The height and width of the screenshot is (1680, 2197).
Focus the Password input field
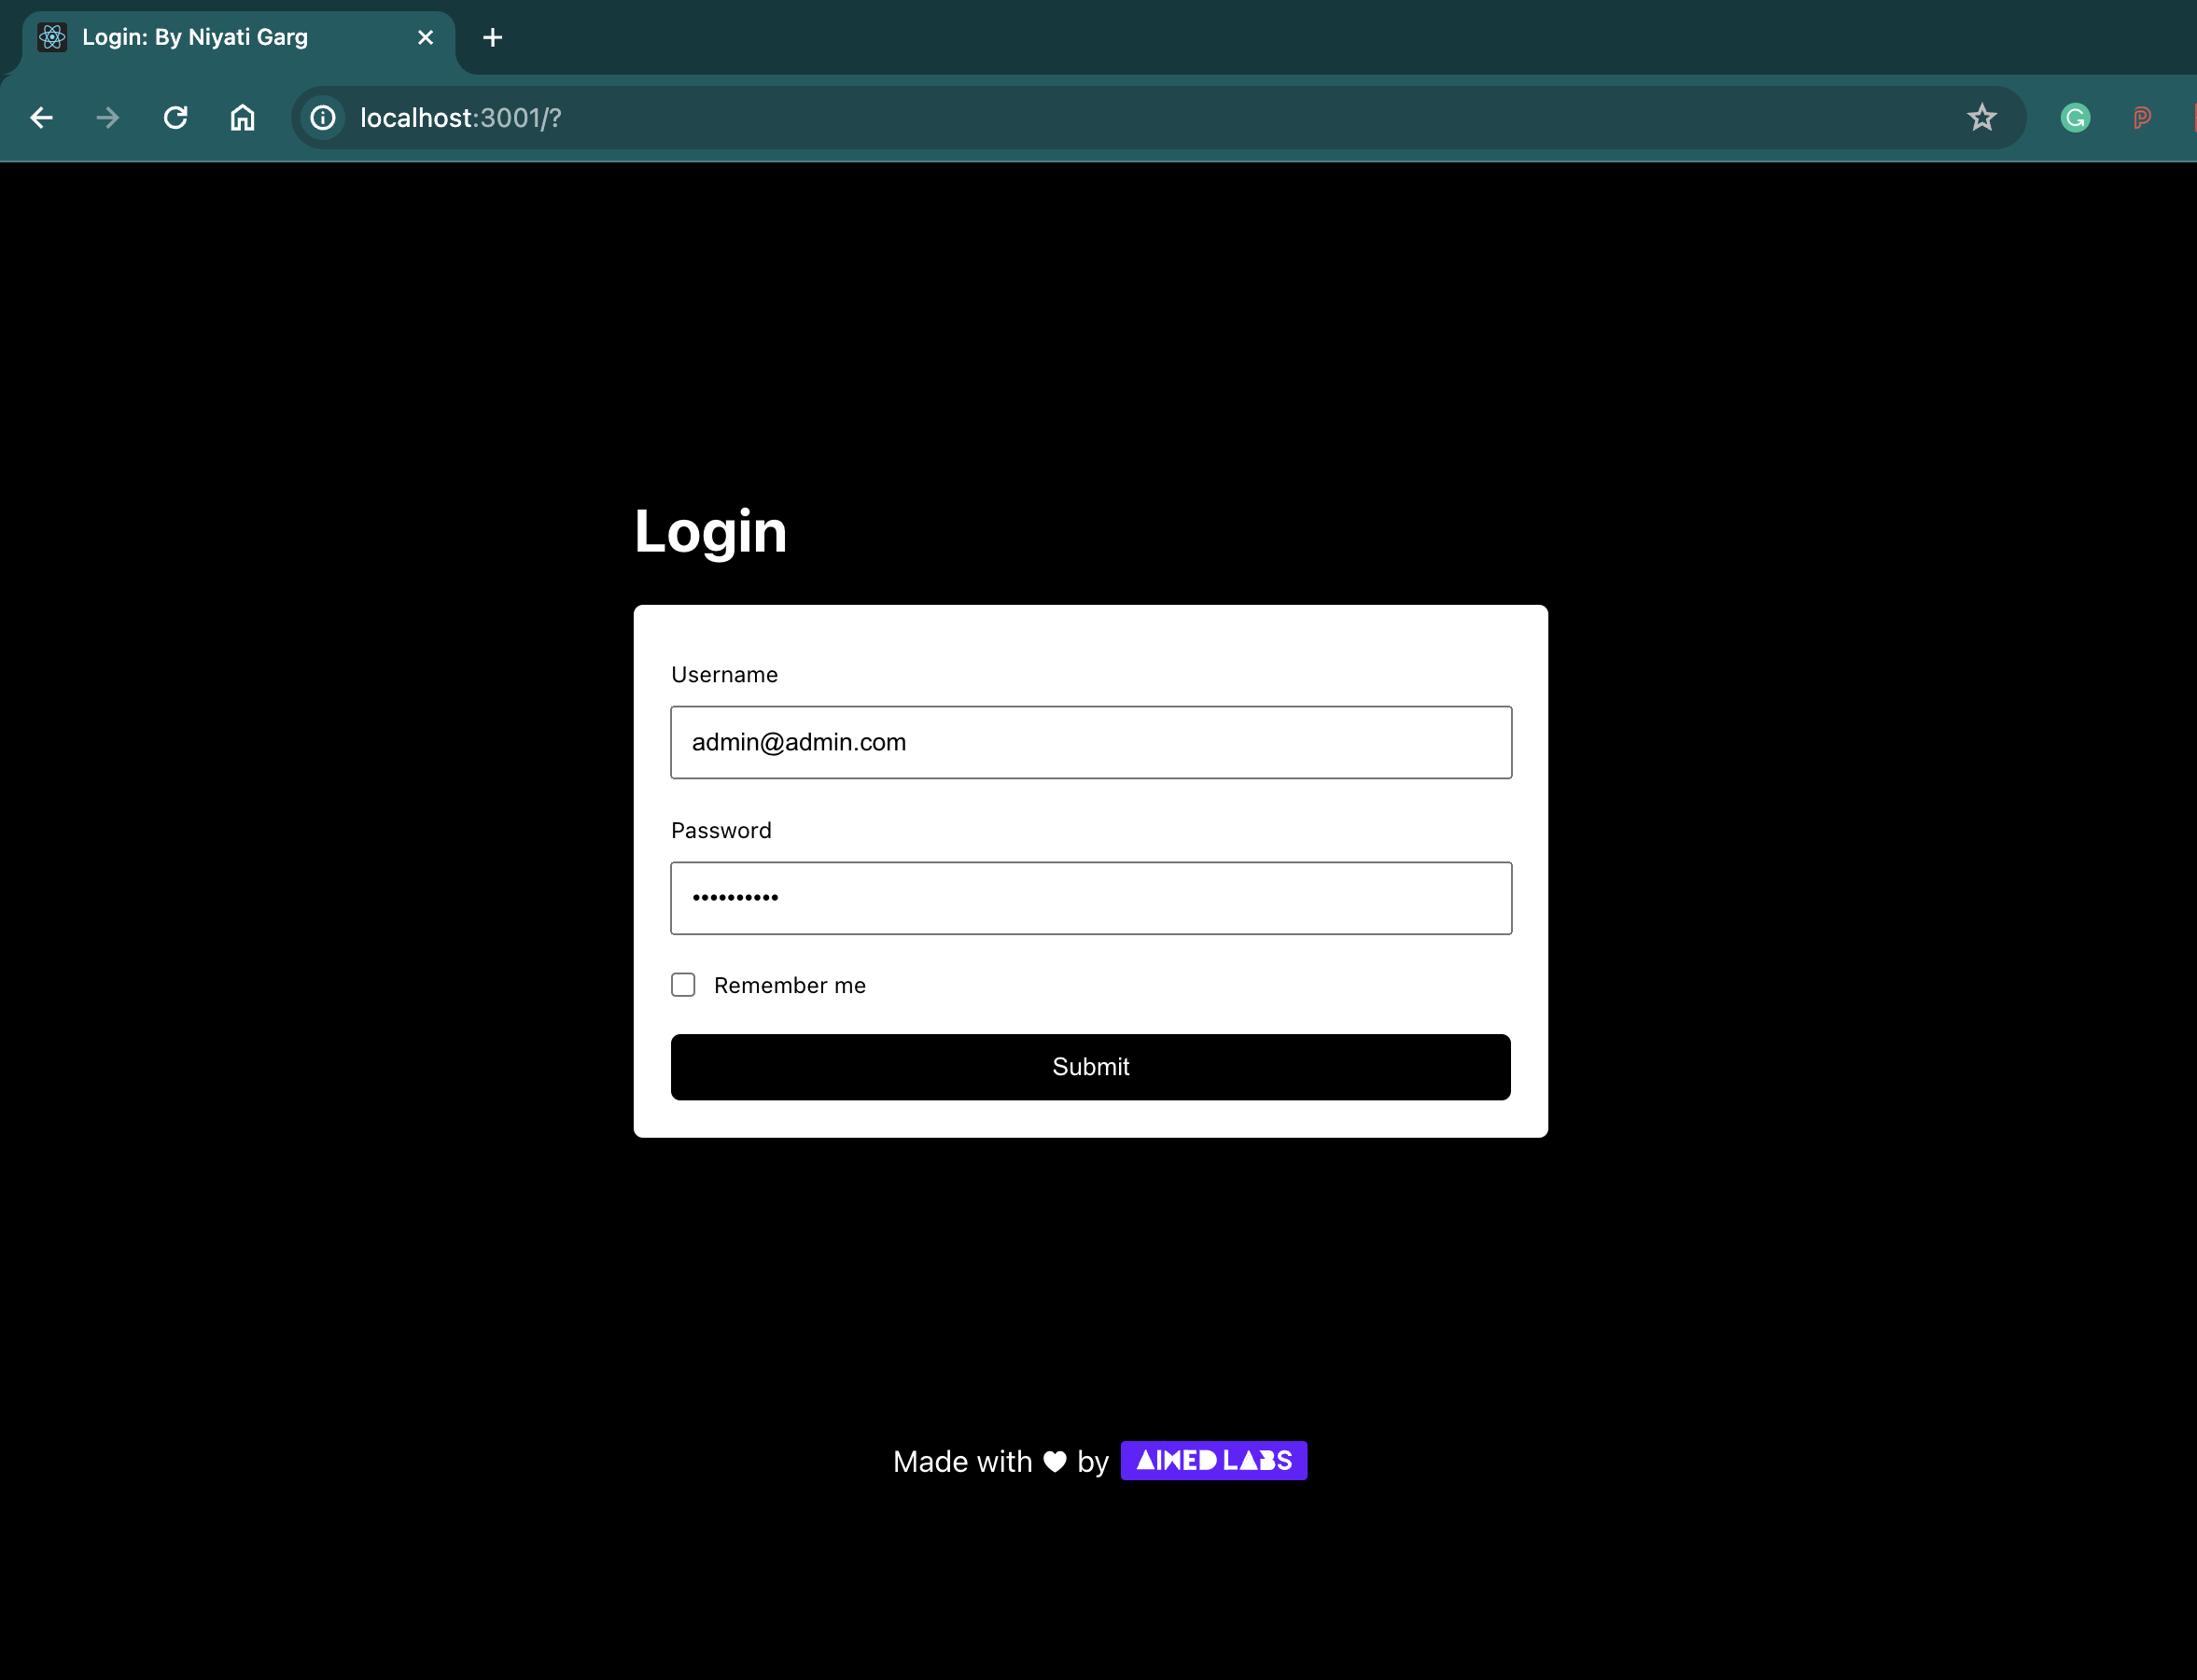(x=1090, y=897)
